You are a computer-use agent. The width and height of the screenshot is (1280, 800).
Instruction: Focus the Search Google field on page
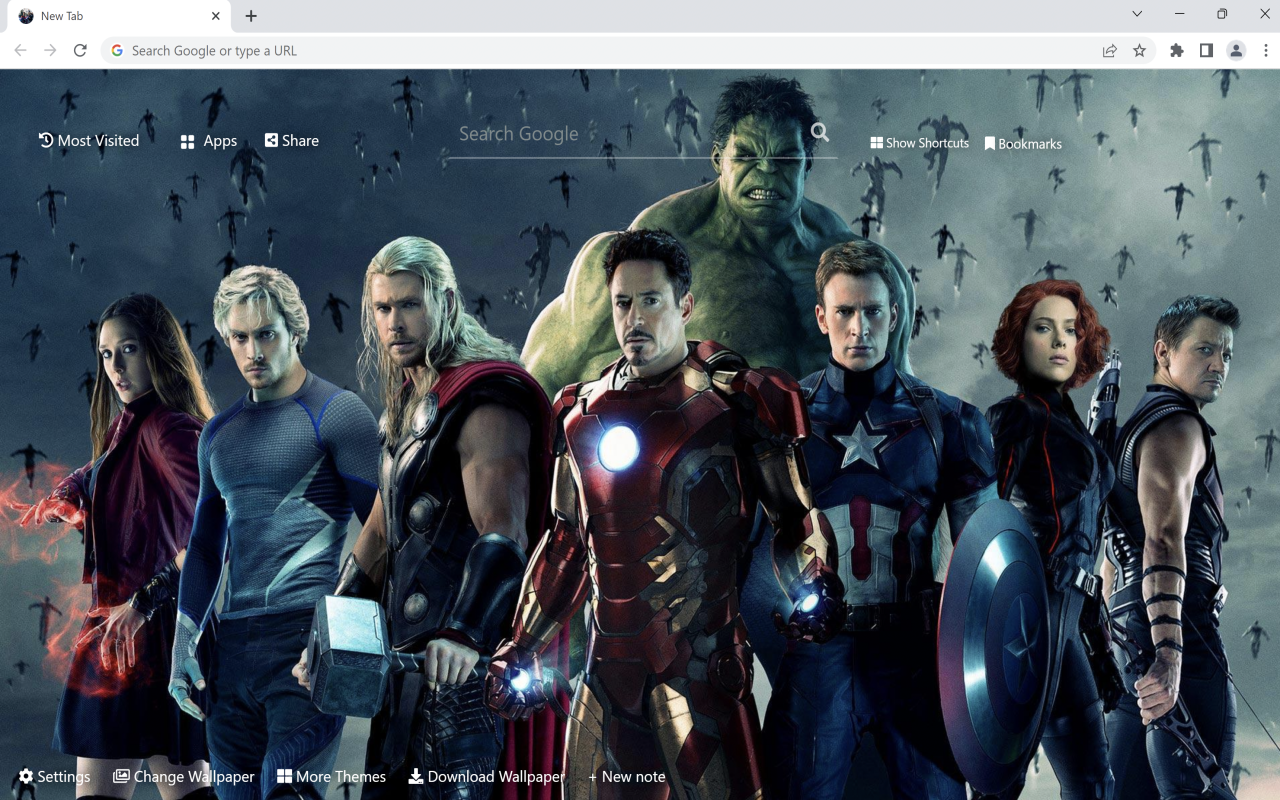(x=628, y=134)
